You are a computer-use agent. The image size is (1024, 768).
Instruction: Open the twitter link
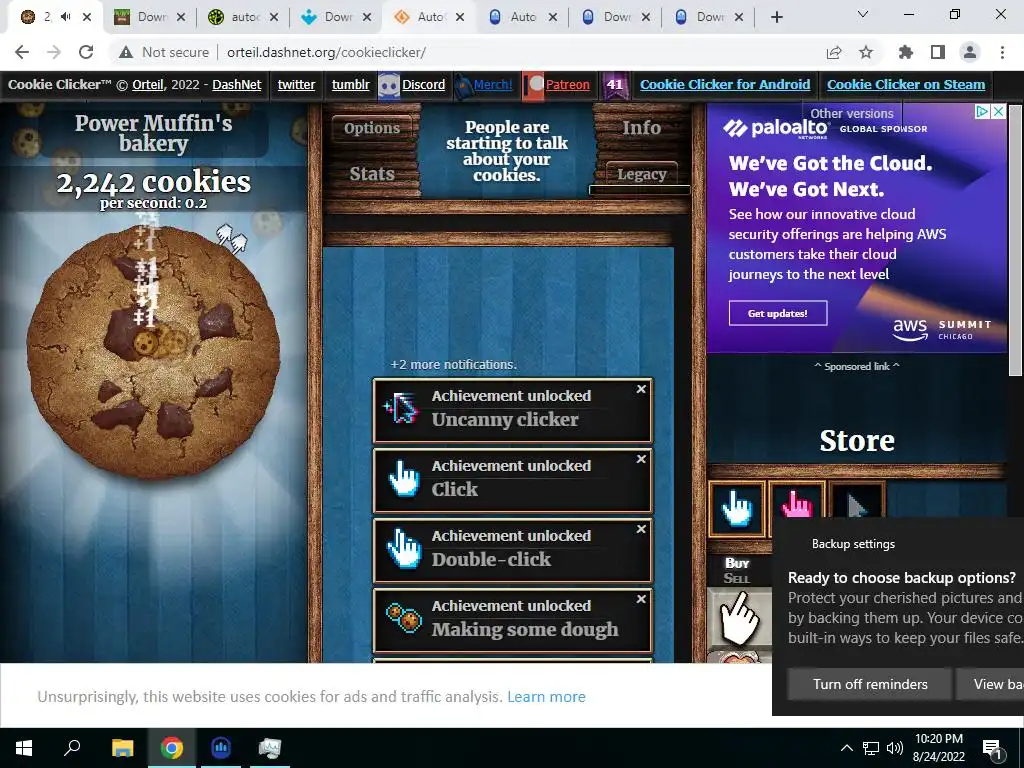coord(296,84)
